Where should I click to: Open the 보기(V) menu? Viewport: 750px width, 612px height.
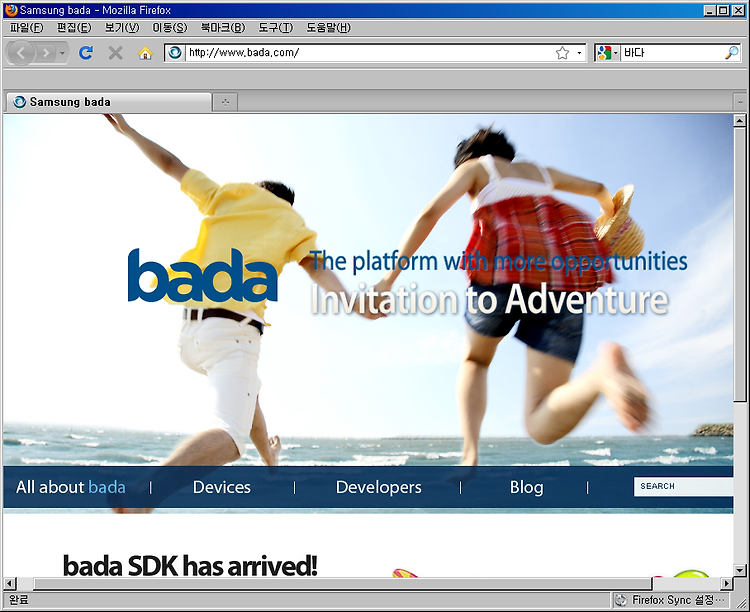(x=122, y=28)
